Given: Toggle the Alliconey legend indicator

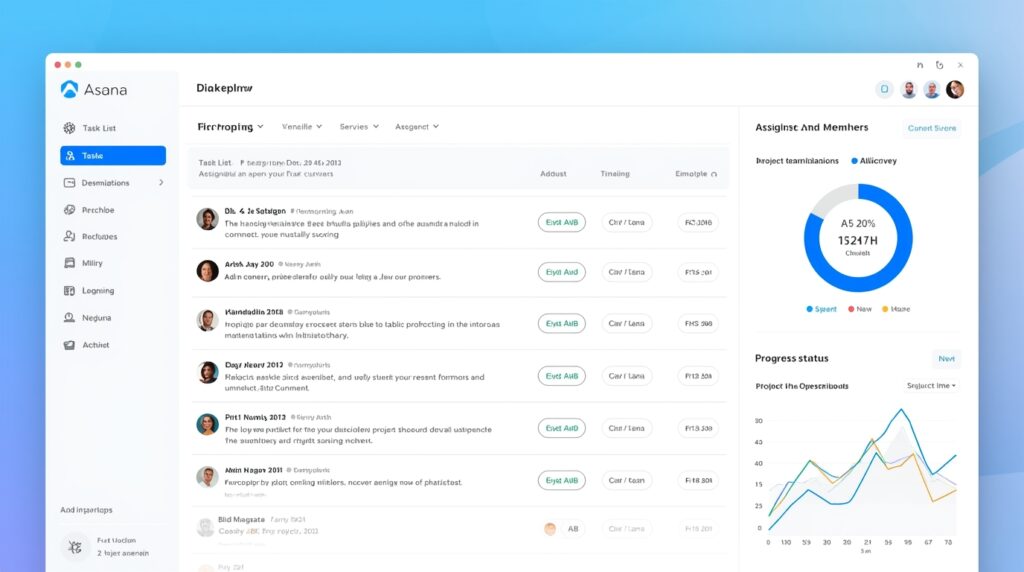Looking at the screenshot, I should tap(854, 161).
